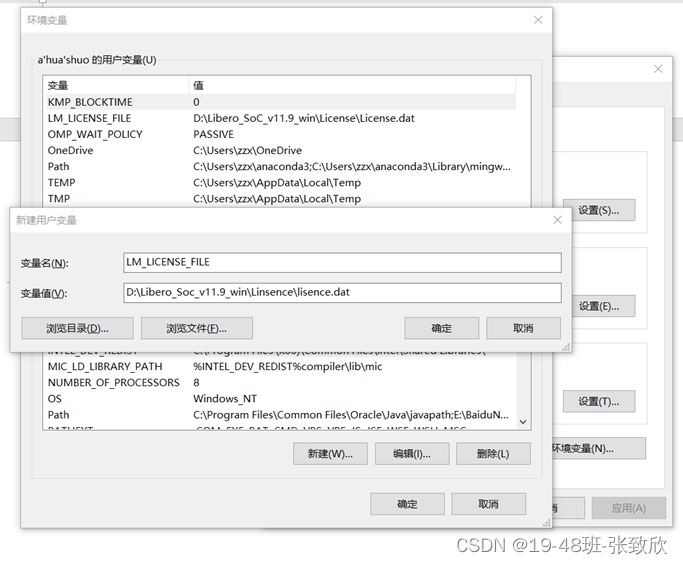683x564 pixels.
Task: Click 新建(W)... system variable button
Action: point(330,454)
